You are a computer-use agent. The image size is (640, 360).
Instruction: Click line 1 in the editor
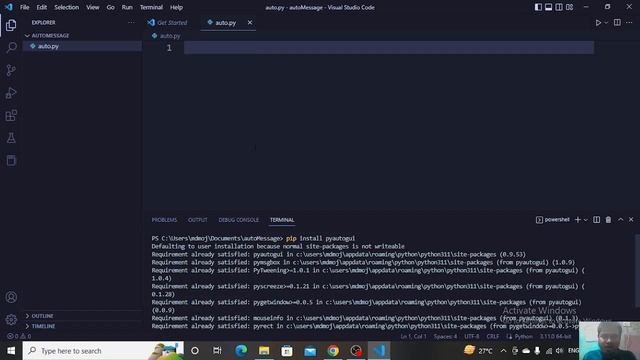click(x=389, y=48)
